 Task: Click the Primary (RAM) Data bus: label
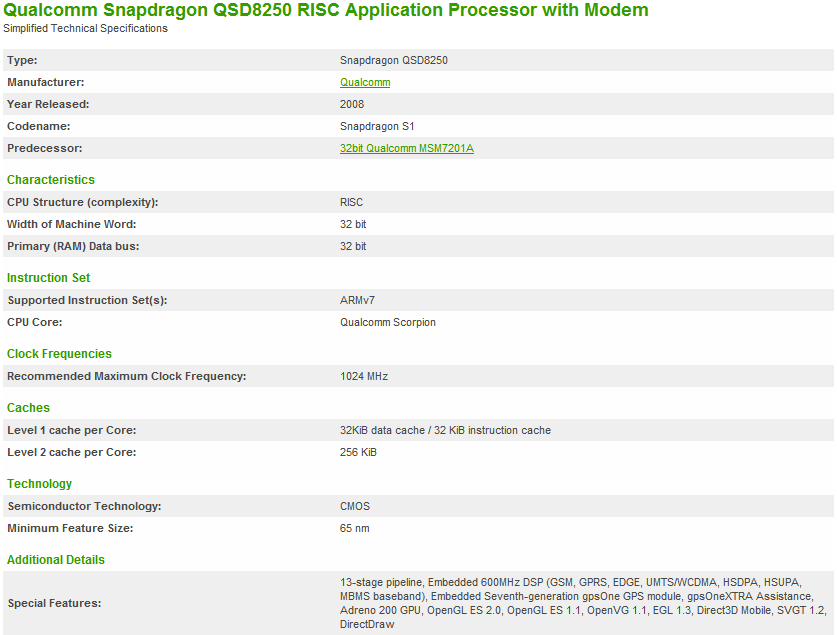[73, 246]
